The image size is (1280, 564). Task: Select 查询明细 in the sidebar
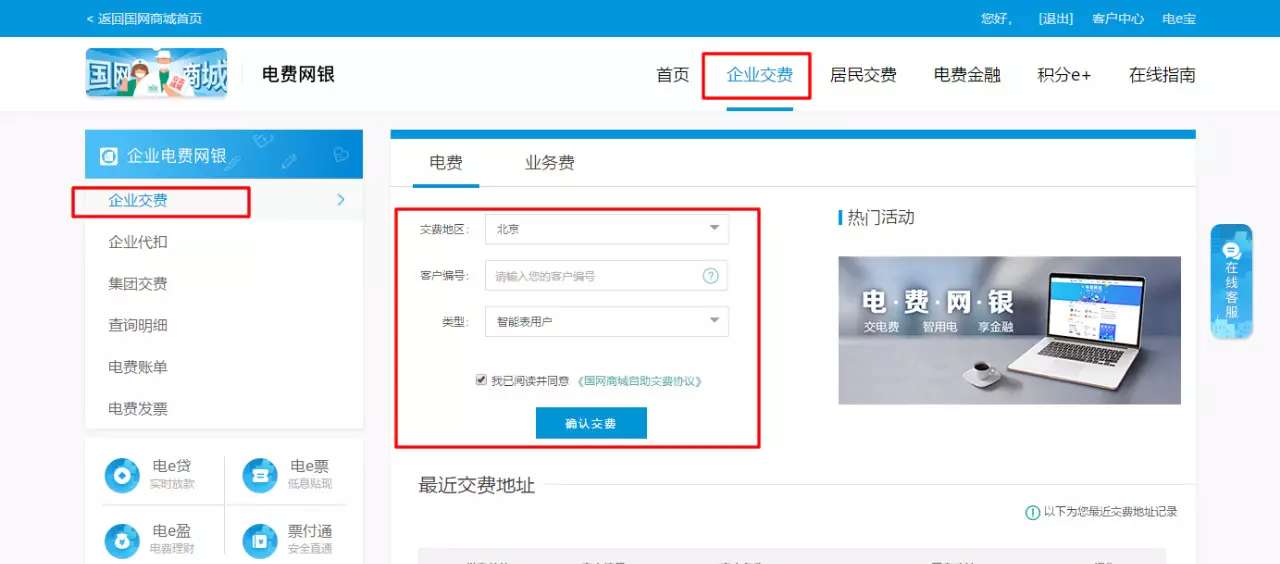point(138,325)
